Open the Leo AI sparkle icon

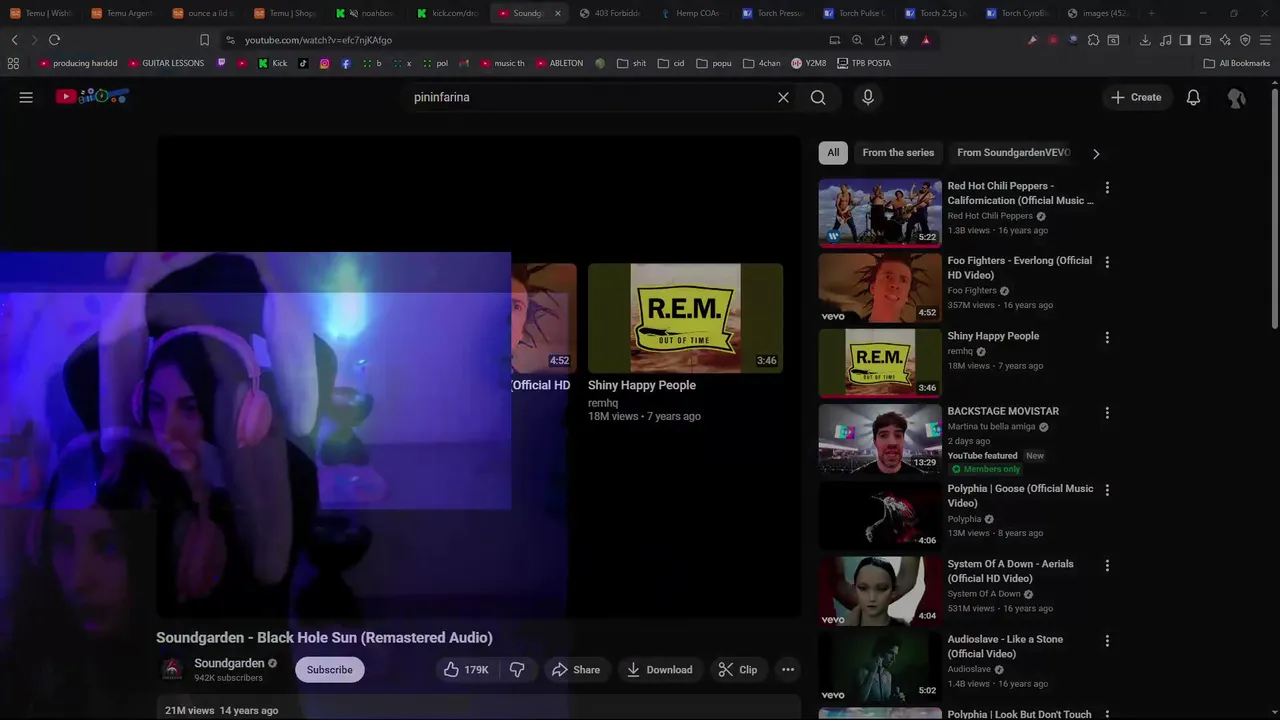pyautogui.click(x=1225, y=40)
